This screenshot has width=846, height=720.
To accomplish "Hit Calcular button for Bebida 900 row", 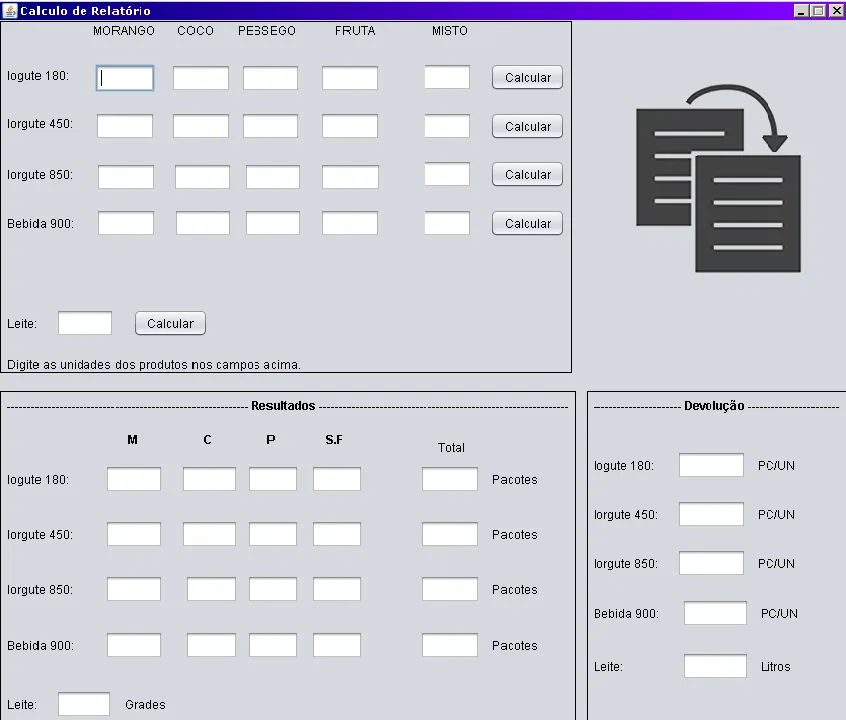I will [527, 224].
